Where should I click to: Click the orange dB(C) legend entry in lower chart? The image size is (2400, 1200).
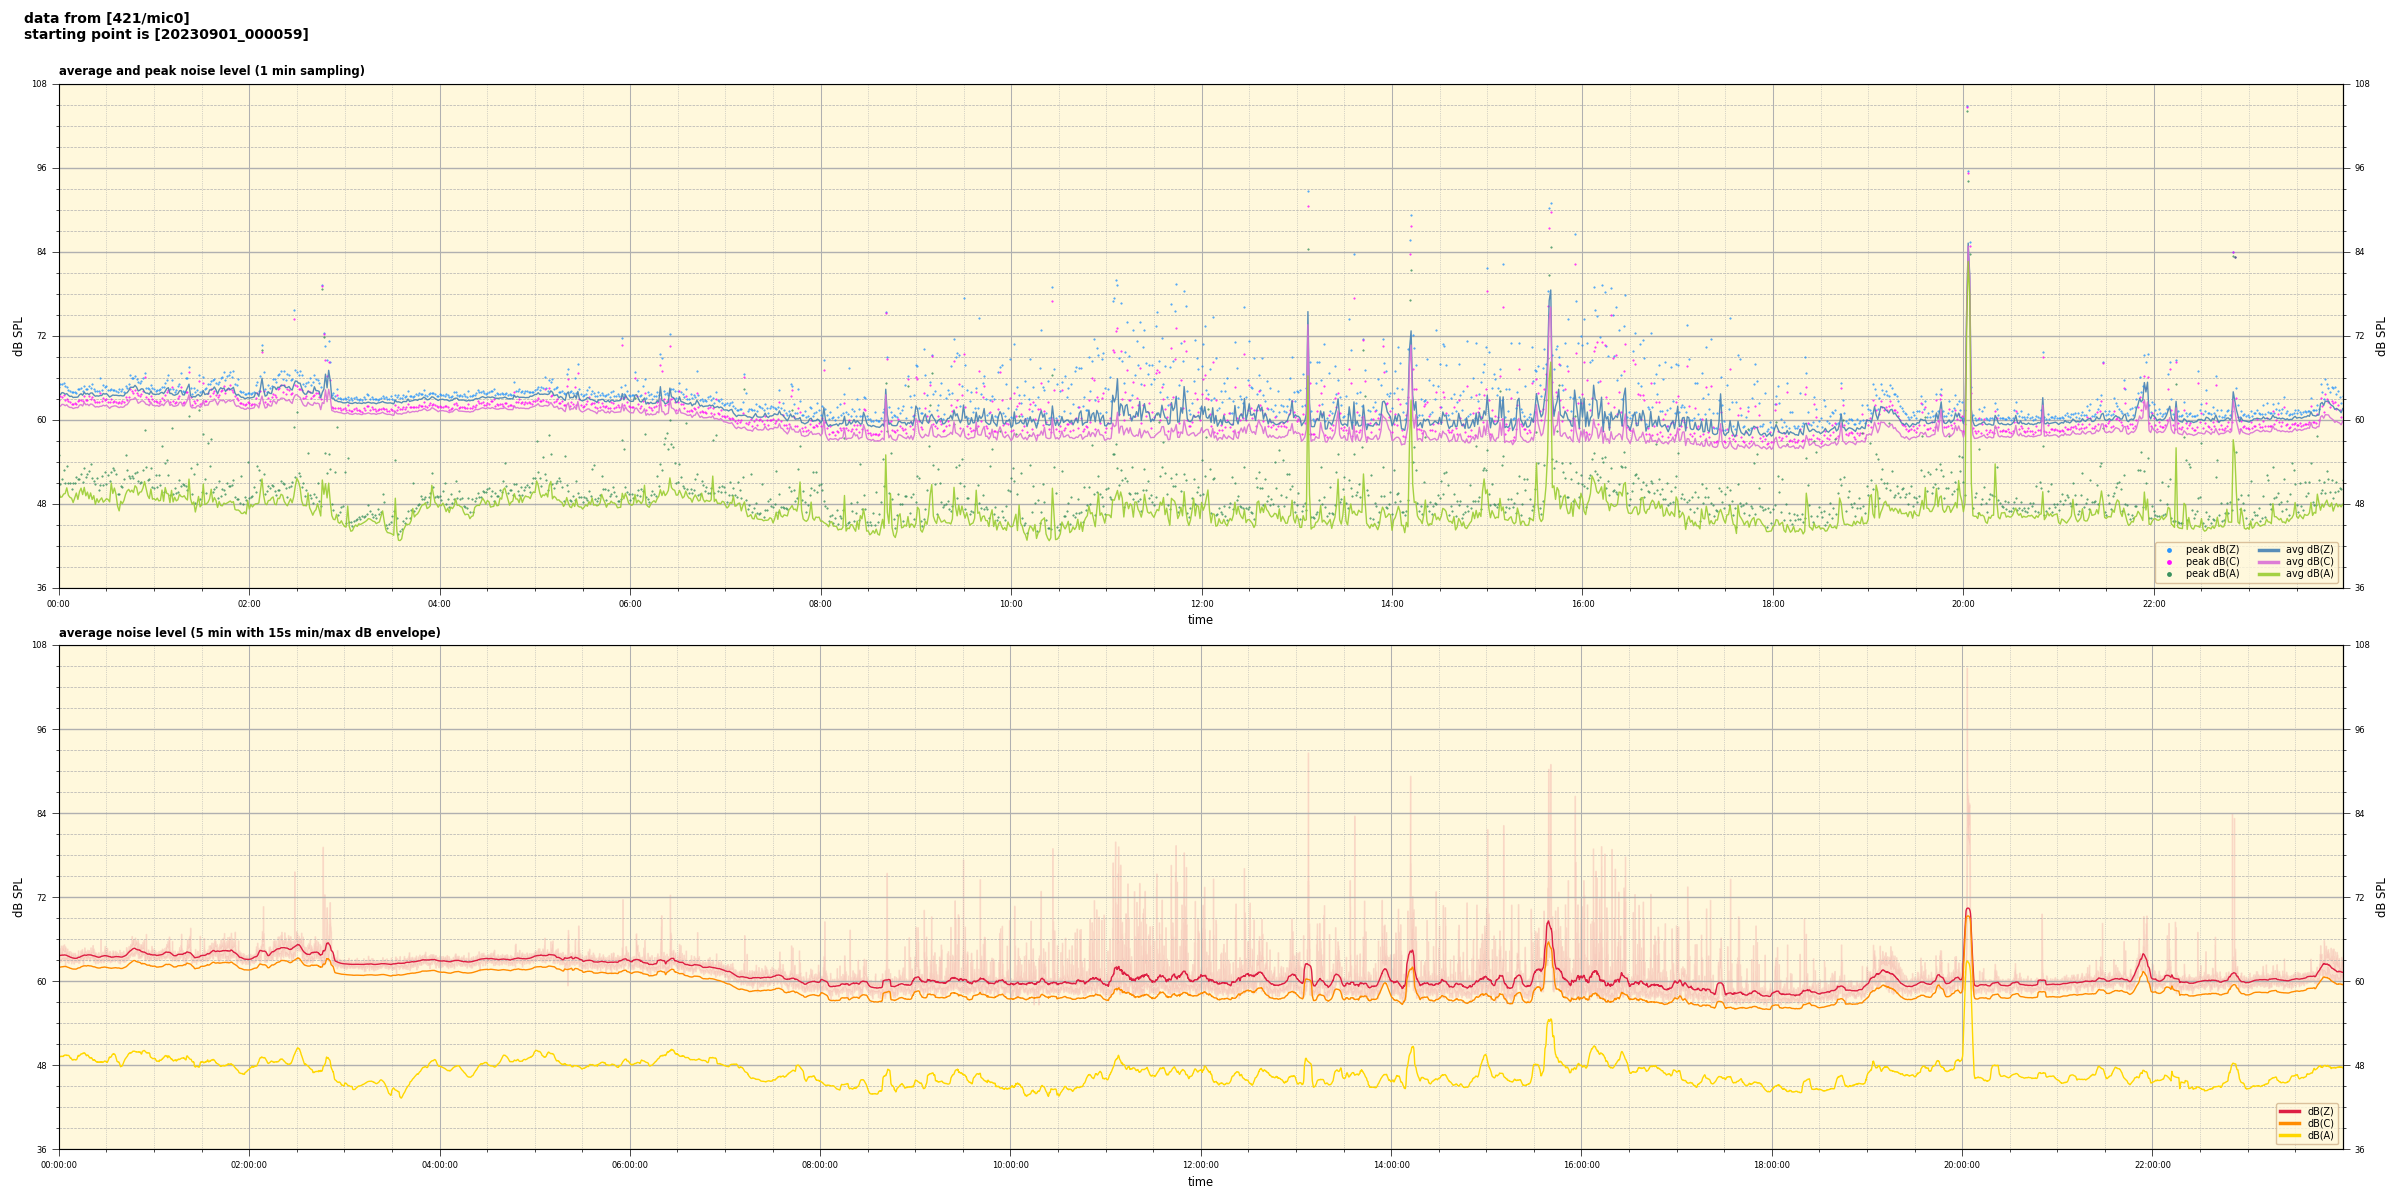2292,1123
